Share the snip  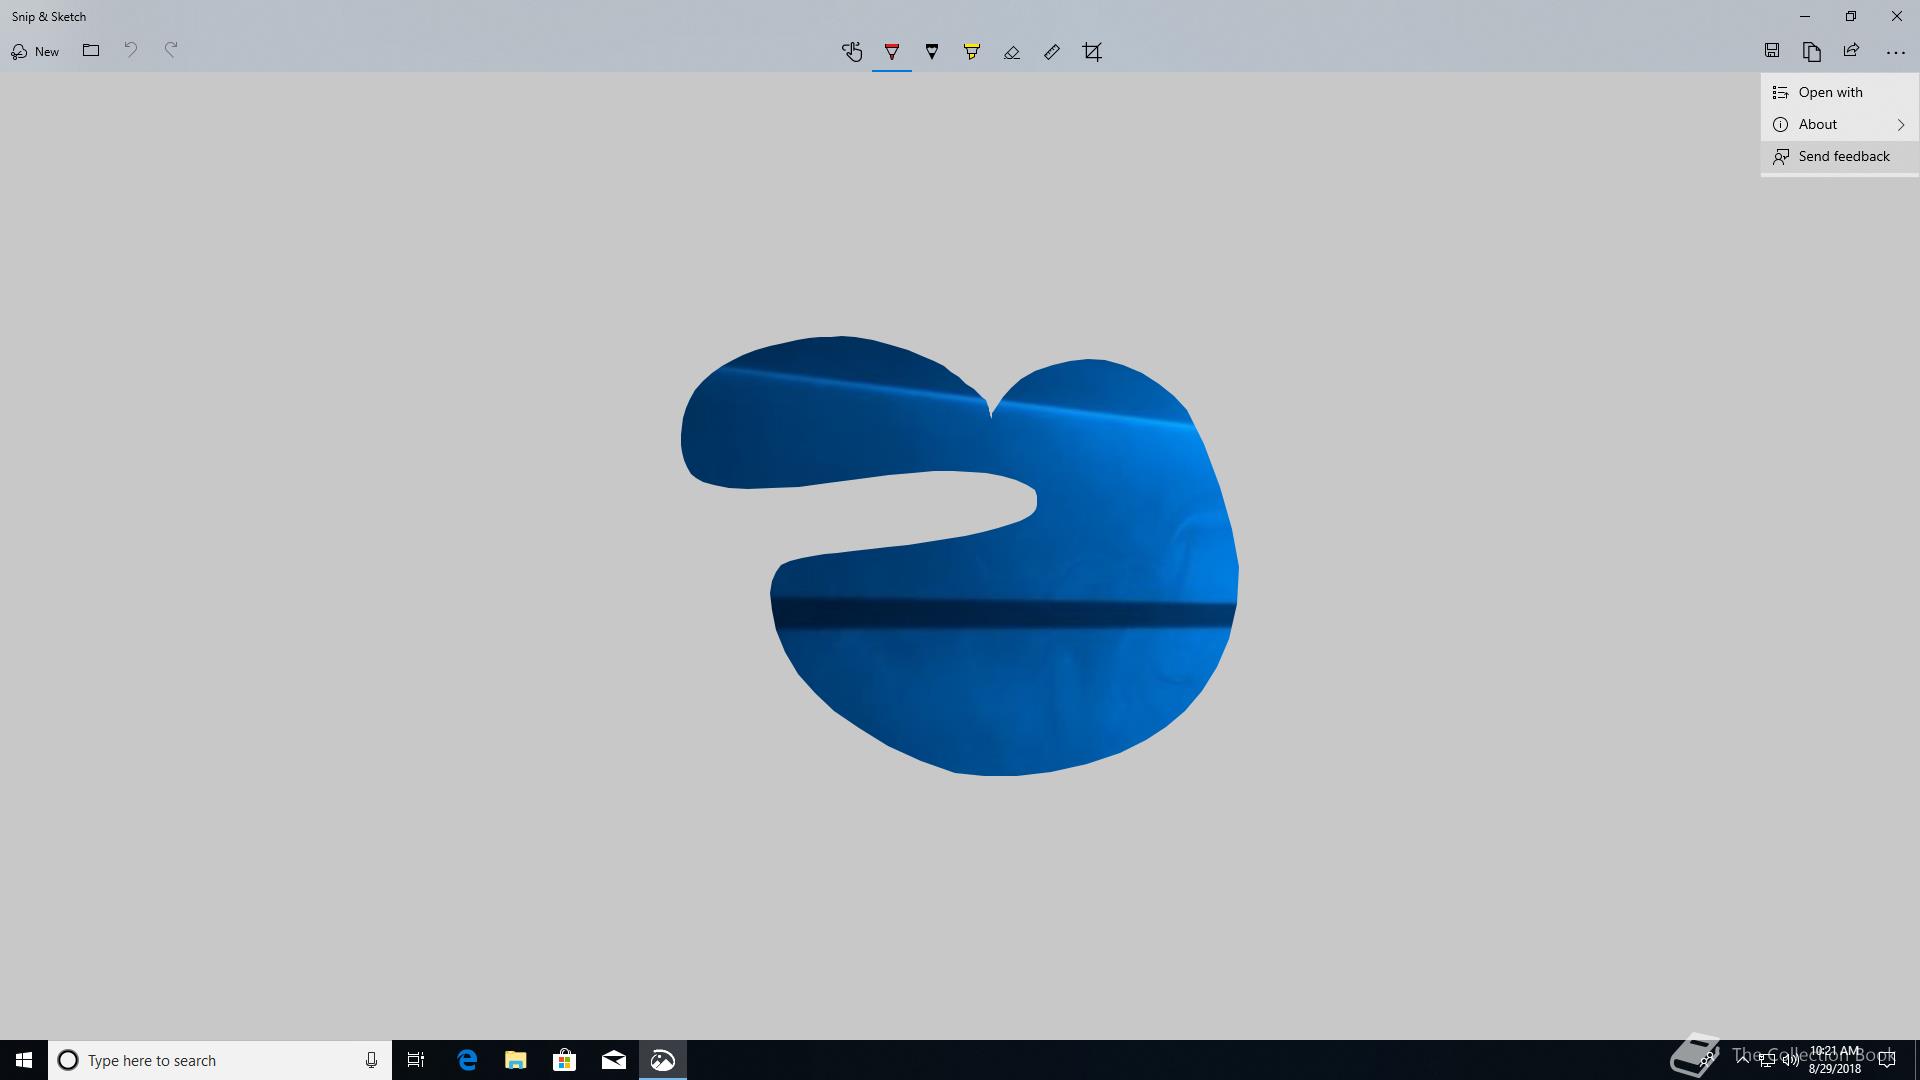(1852, 51)
